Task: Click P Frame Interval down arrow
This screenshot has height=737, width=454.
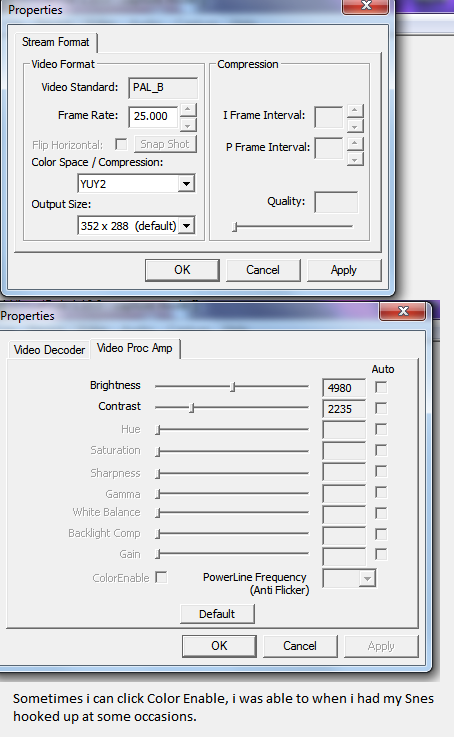Action: pos(355,160)
